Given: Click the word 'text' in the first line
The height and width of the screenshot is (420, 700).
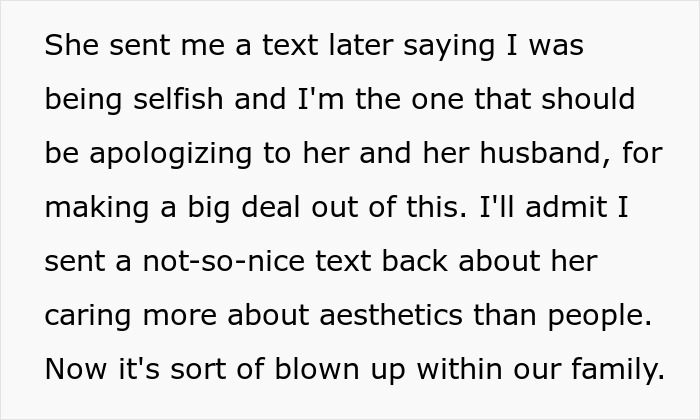Looking at the screenshot, I should (x=290, y=46).
